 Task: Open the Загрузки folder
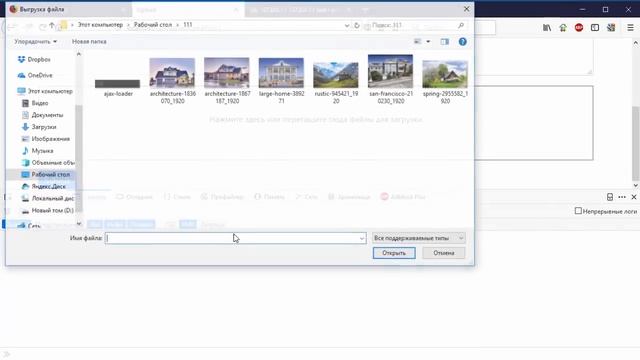pyautogui.click(x=39, y=127)
